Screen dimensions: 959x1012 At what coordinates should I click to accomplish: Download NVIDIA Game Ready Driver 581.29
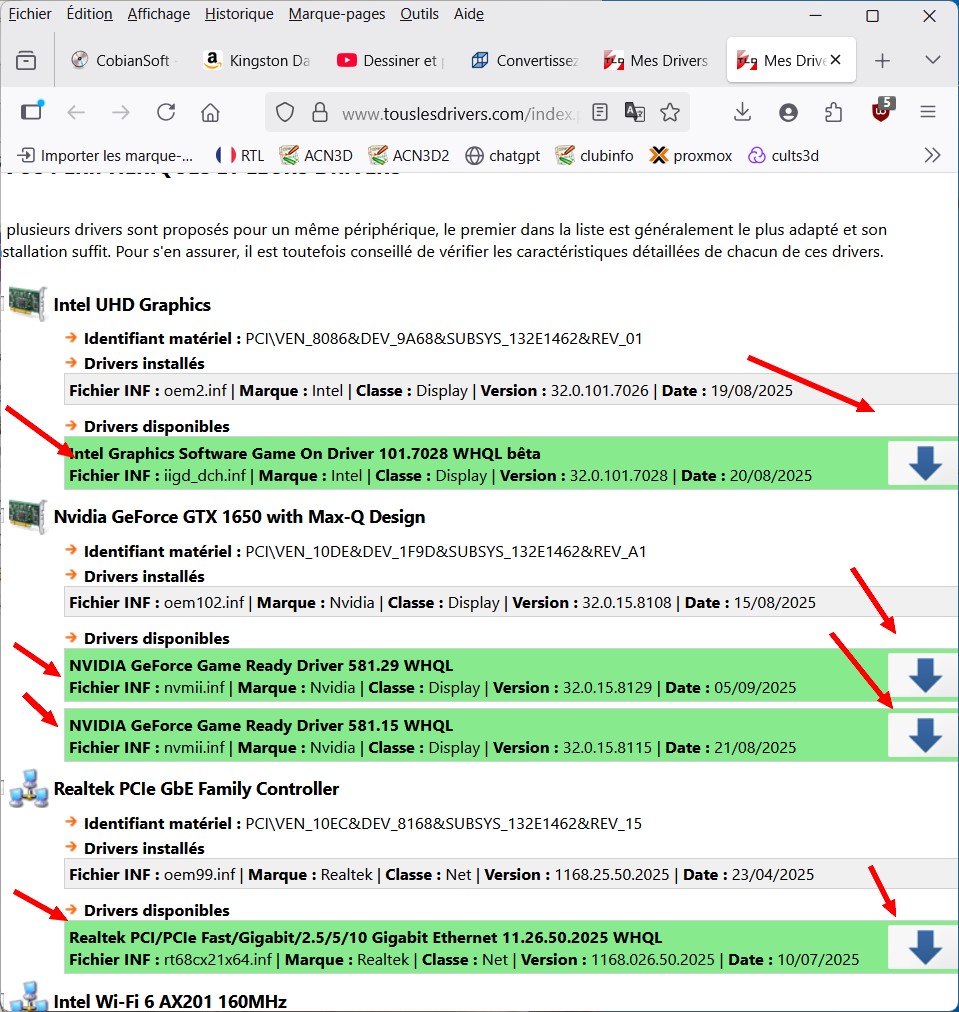coord(924,676)
